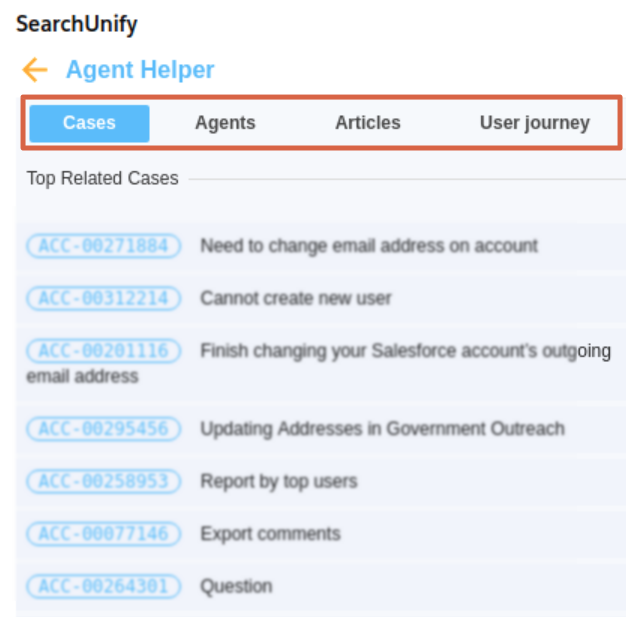Image resolution: width=626 pixels, height=617 pixels.
Task: Select the Articles tab
Action: click(x=368, y=124)
